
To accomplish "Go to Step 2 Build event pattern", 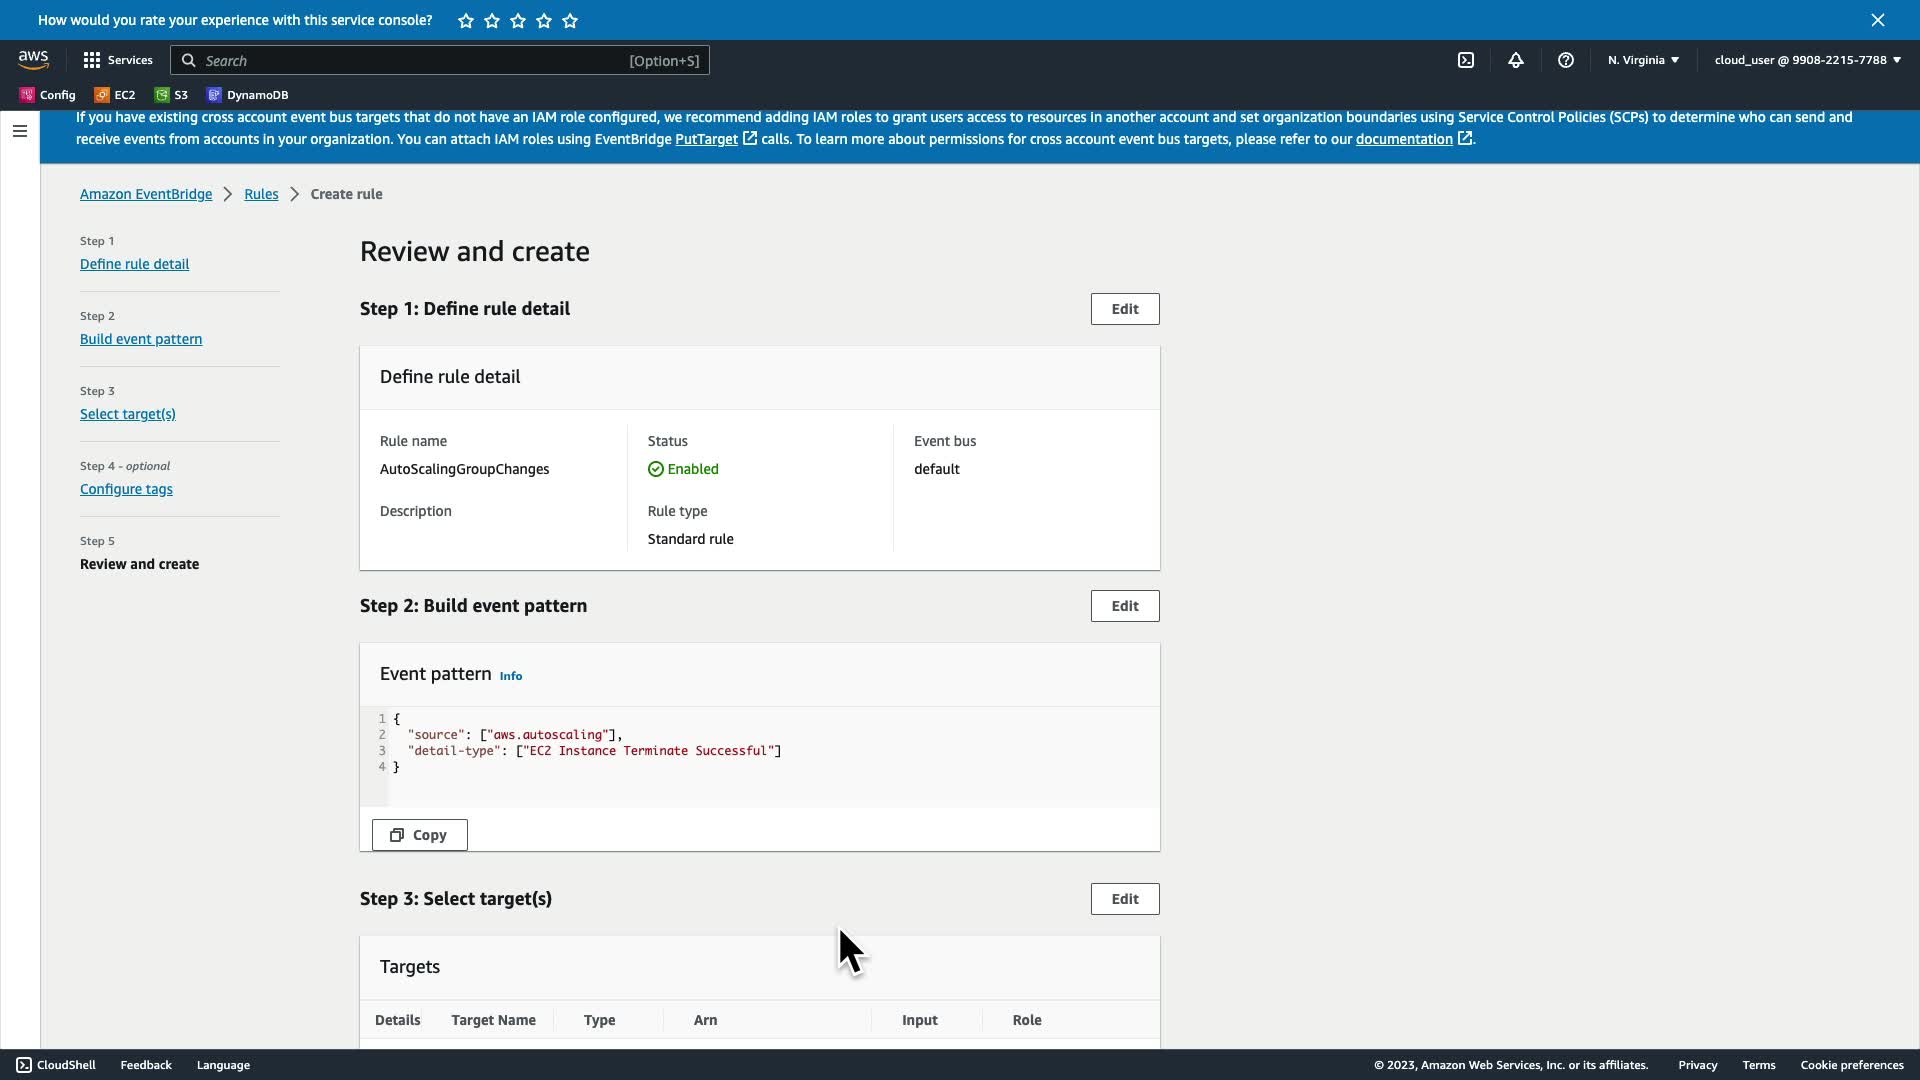I will (x=141, y=339).
